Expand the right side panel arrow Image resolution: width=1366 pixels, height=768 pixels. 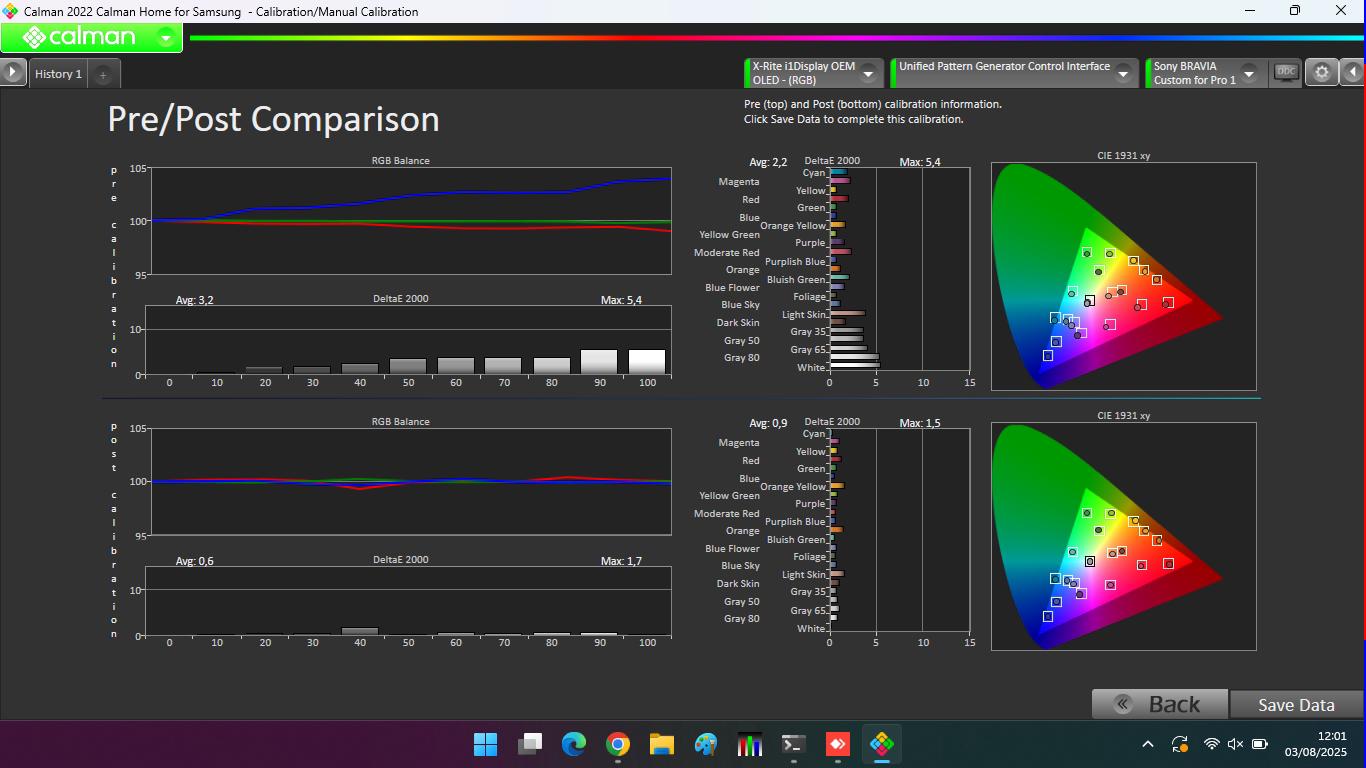coord(1353,72)
